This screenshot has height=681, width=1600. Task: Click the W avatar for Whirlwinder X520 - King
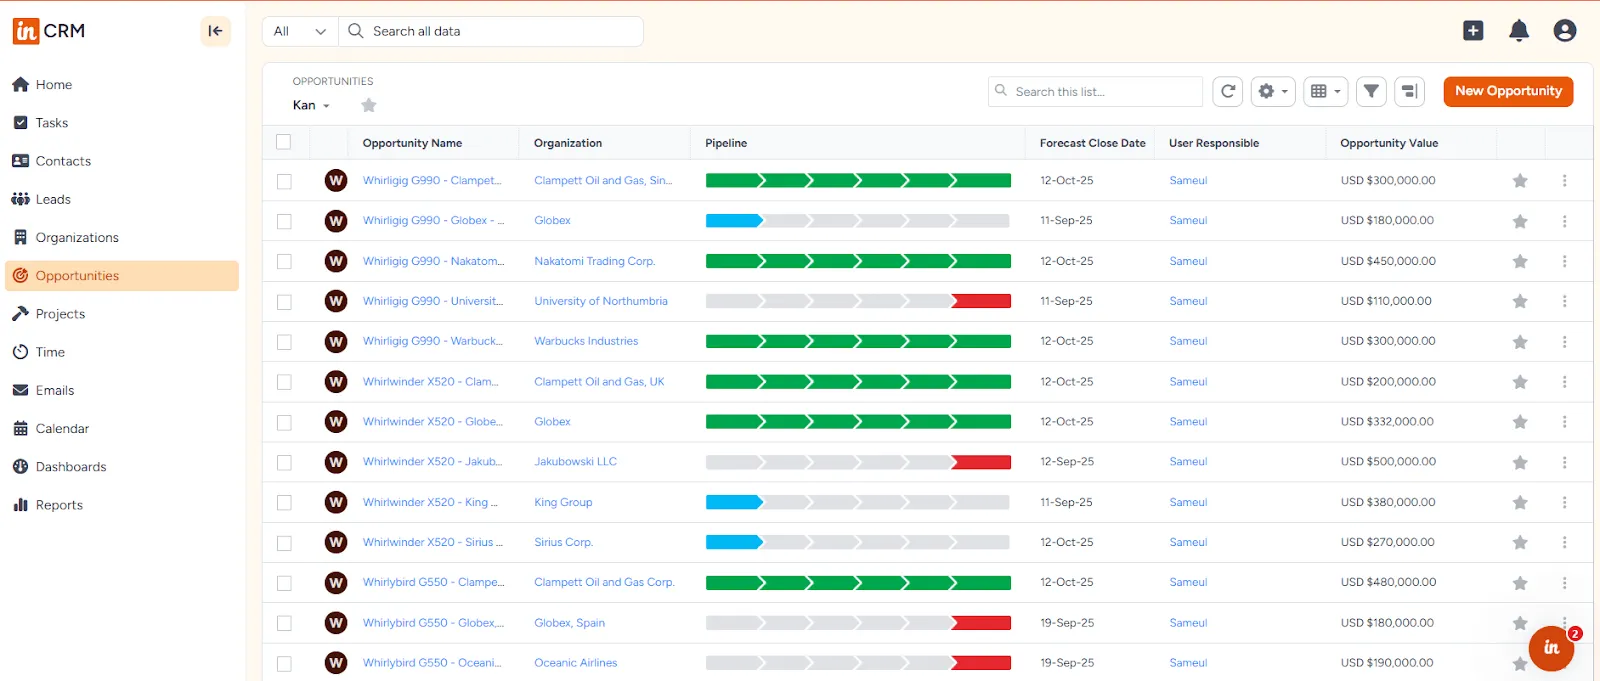[336, 502]
